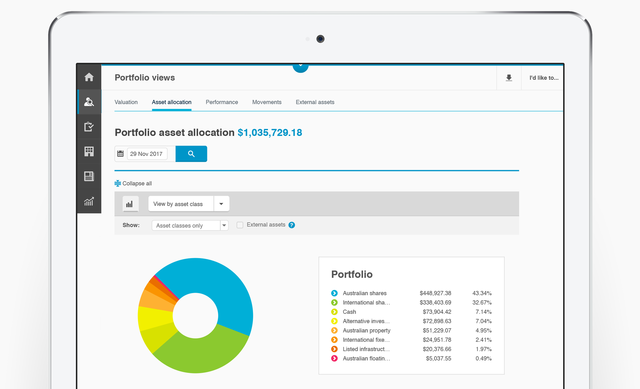Open the newspaper sidebar icon
The height and width of the screenshot is (389, 640).
tap(89, 176)
